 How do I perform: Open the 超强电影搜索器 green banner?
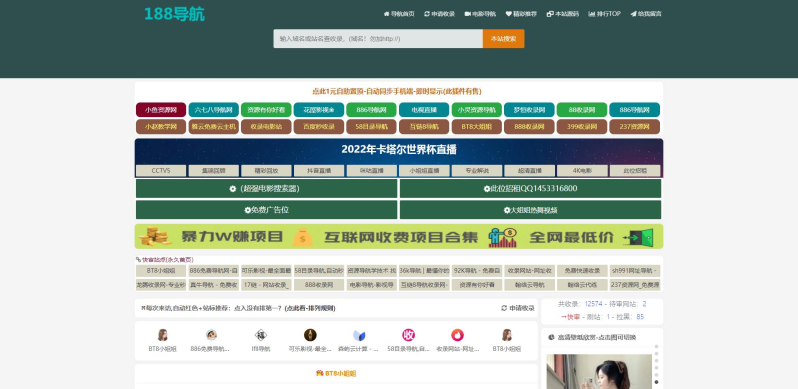tap(266, 188)
